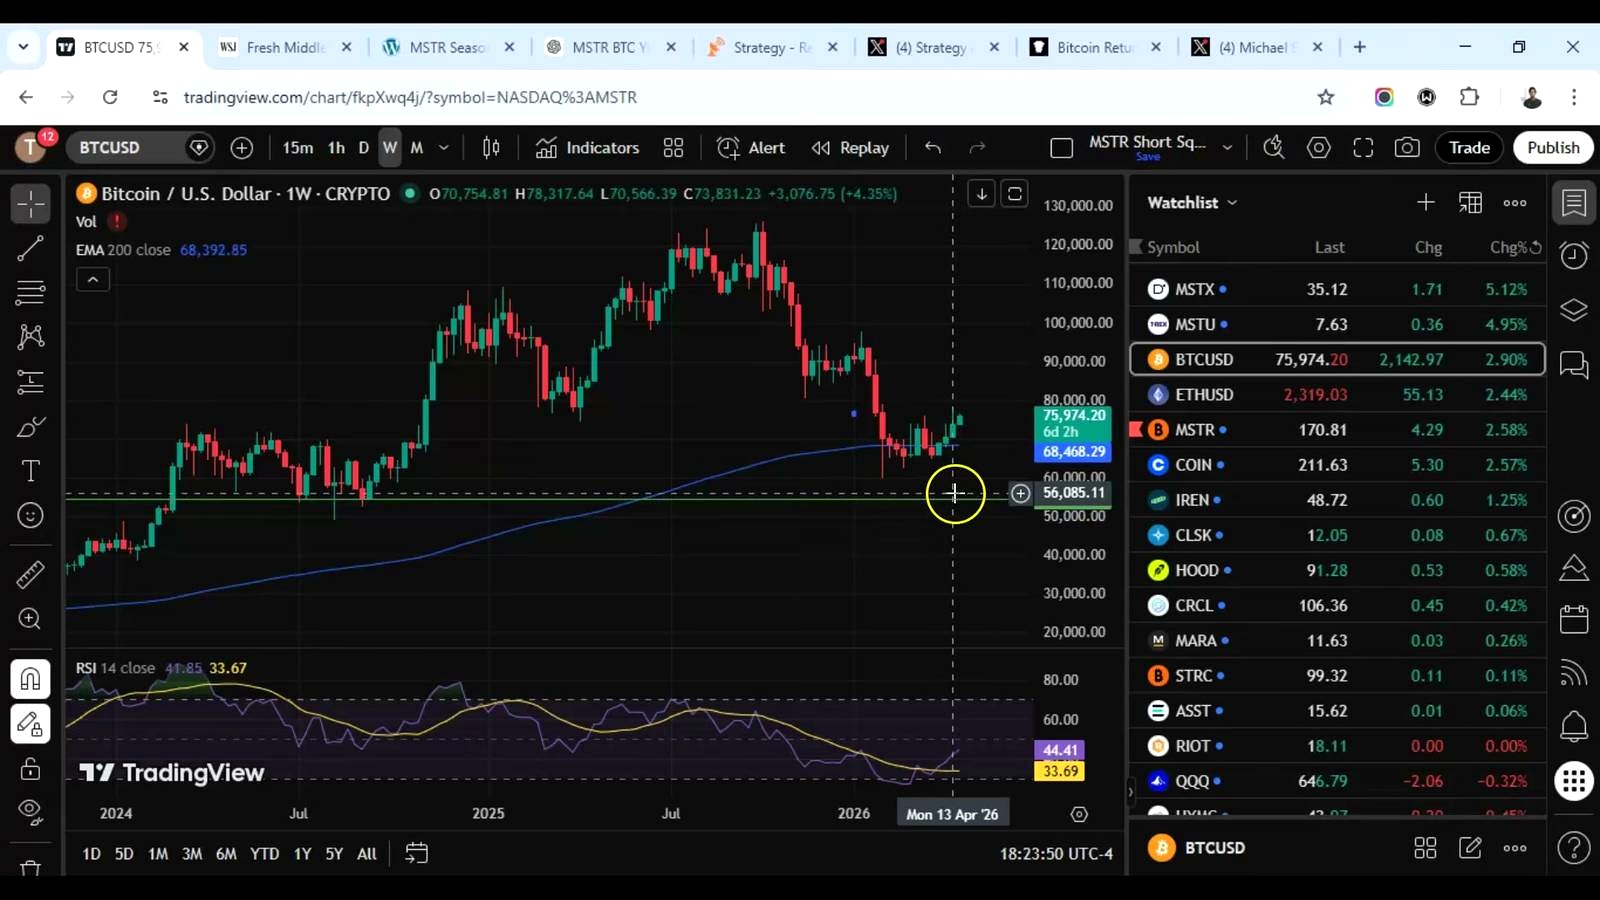1600x900 pixels.
Task: Select COIN row in watchlist
Action: 1337,465
